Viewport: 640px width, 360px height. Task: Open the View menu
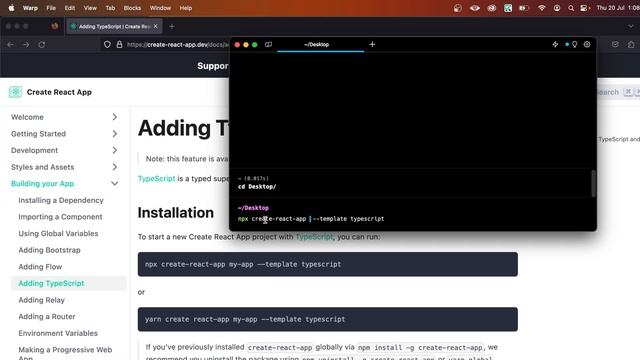90,8
